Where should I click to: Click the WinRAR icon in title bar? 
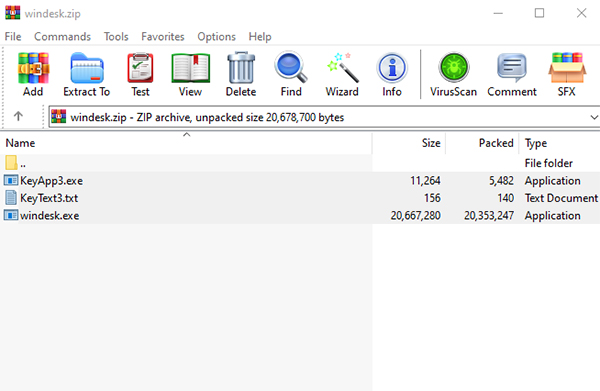pyautogui.click(x=12, y=13)
